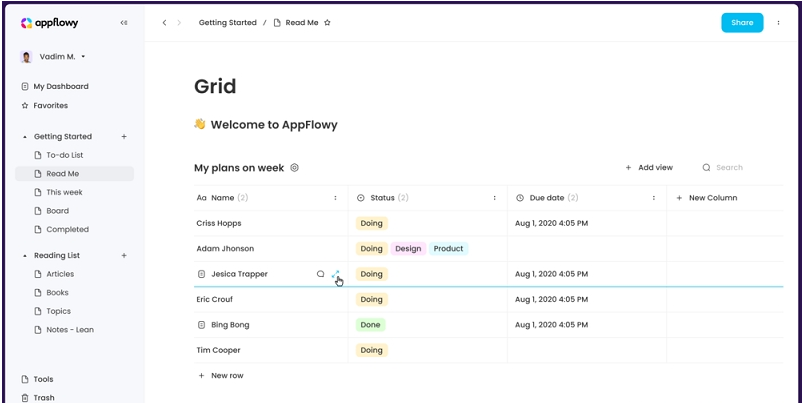This screenshot has height=403, width=805.
Task: Click the grid Search field
Action: (723, 167)
